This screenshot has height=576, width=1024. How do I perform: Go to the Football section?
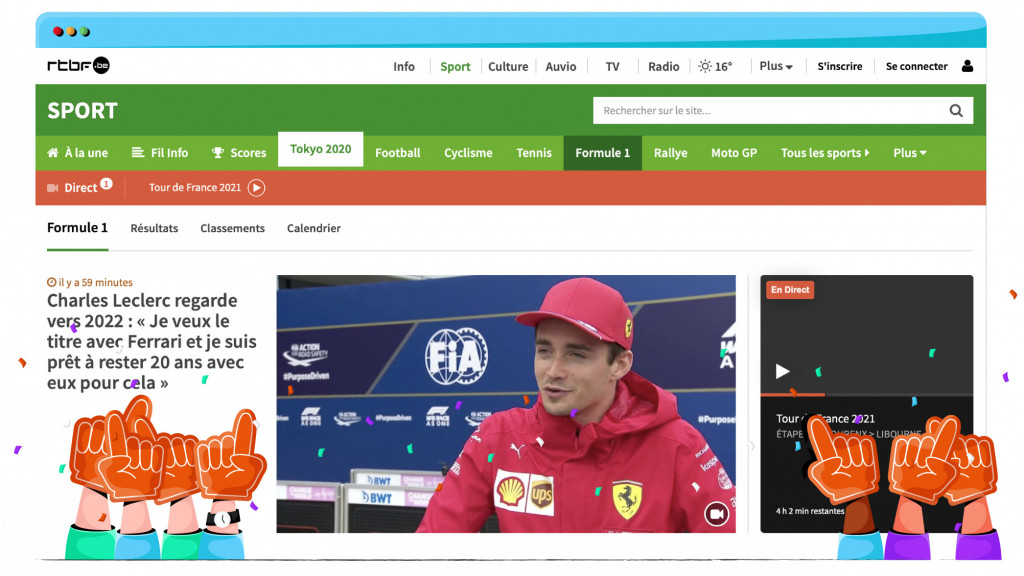398,153
